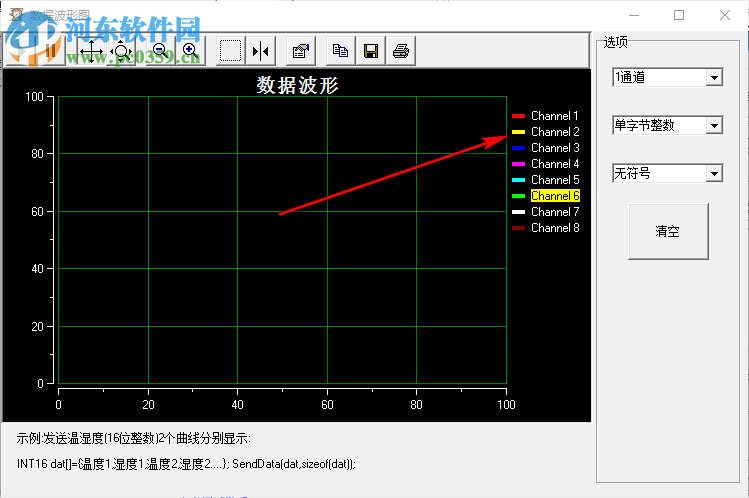
Task: Click the 清空 clear button
Action: 668,232
